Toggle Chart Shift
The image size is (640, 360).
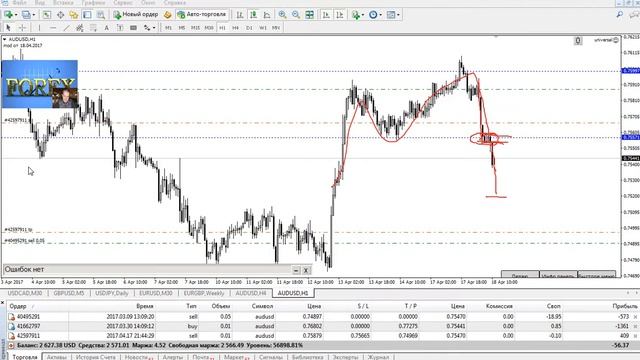coord(340,15)
